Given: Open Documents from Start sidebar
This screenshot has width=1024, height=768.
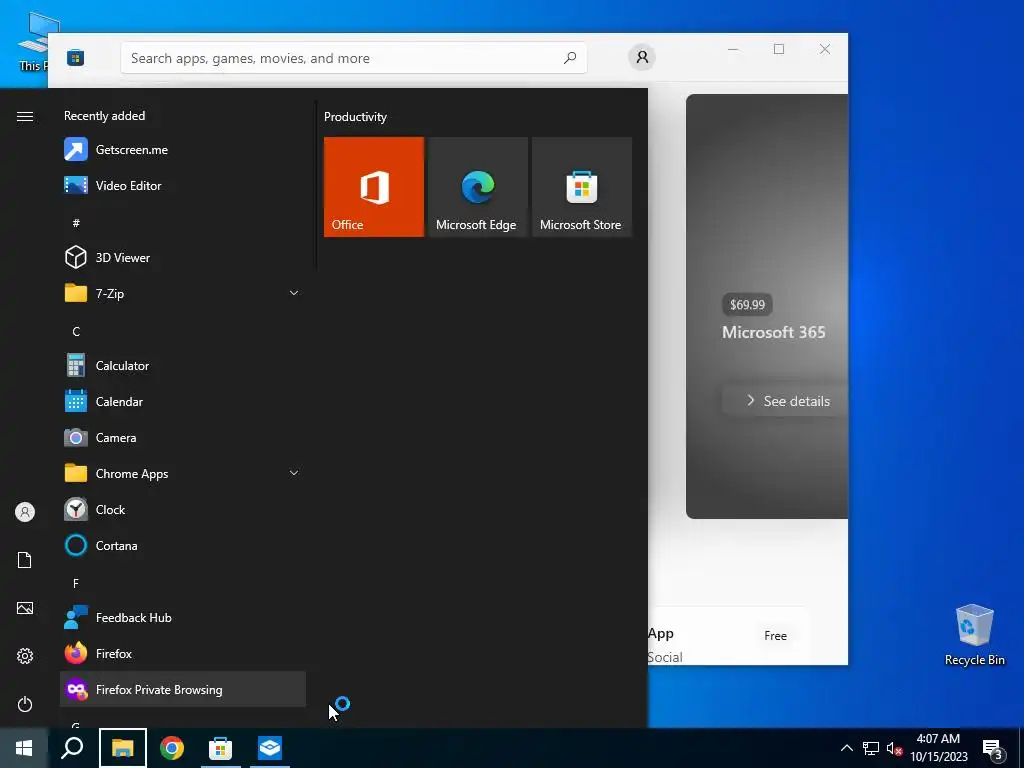Looking at the screenshot, I should point(25,560).
